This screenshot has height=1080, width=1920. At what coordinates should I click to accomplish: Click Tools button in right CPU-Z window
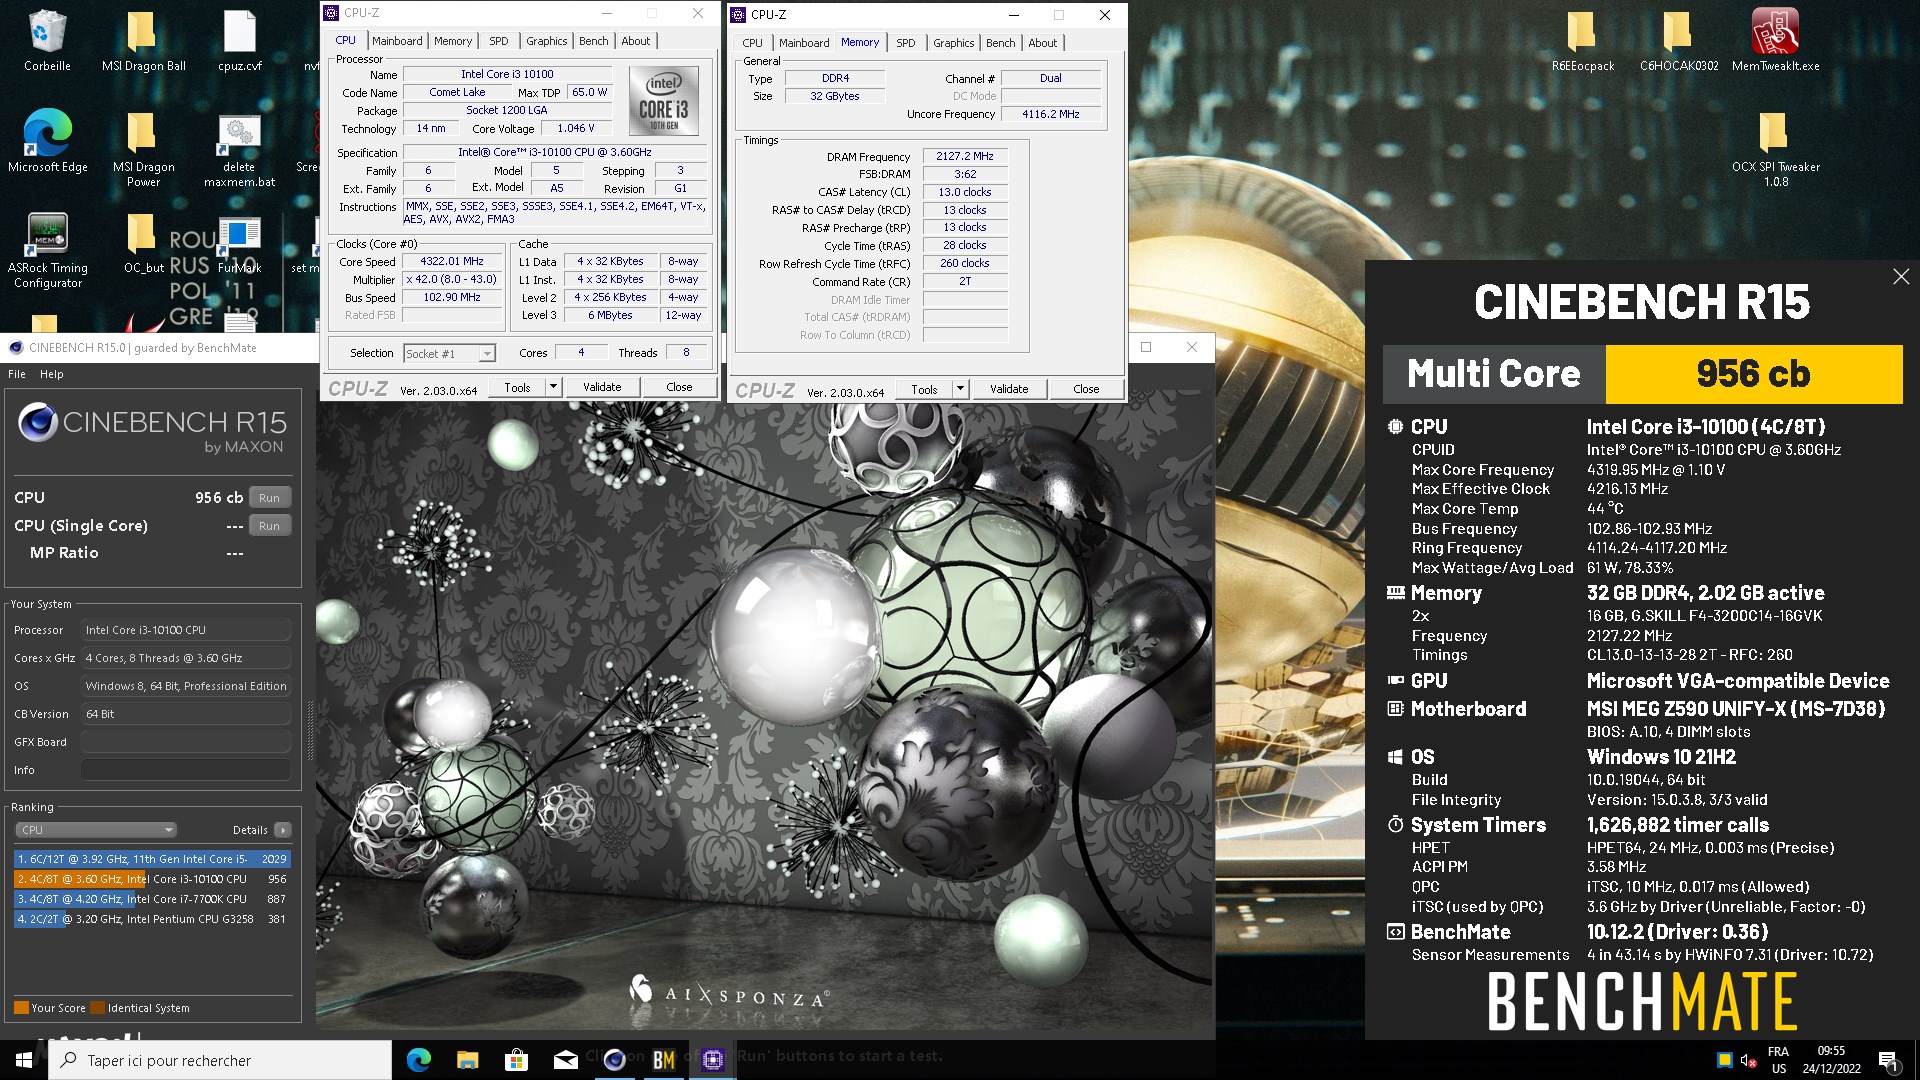tap(924, 389)
